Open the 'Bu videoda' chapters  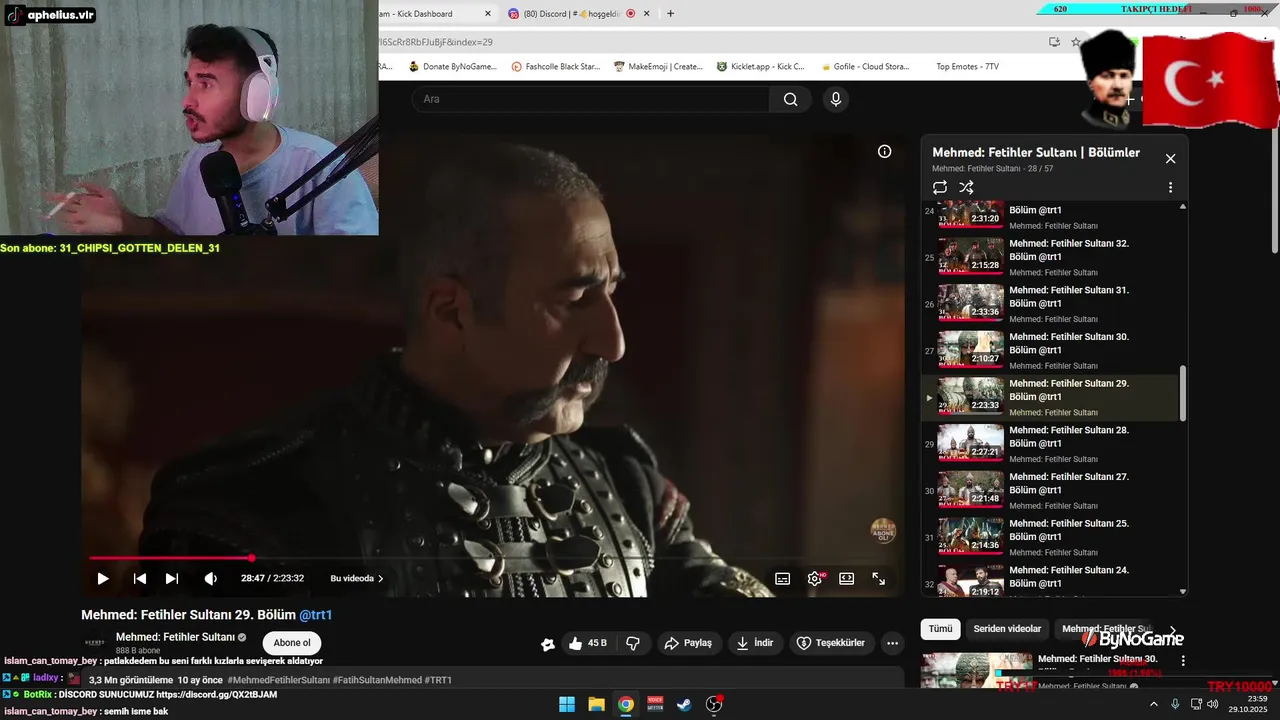(357, 578)
